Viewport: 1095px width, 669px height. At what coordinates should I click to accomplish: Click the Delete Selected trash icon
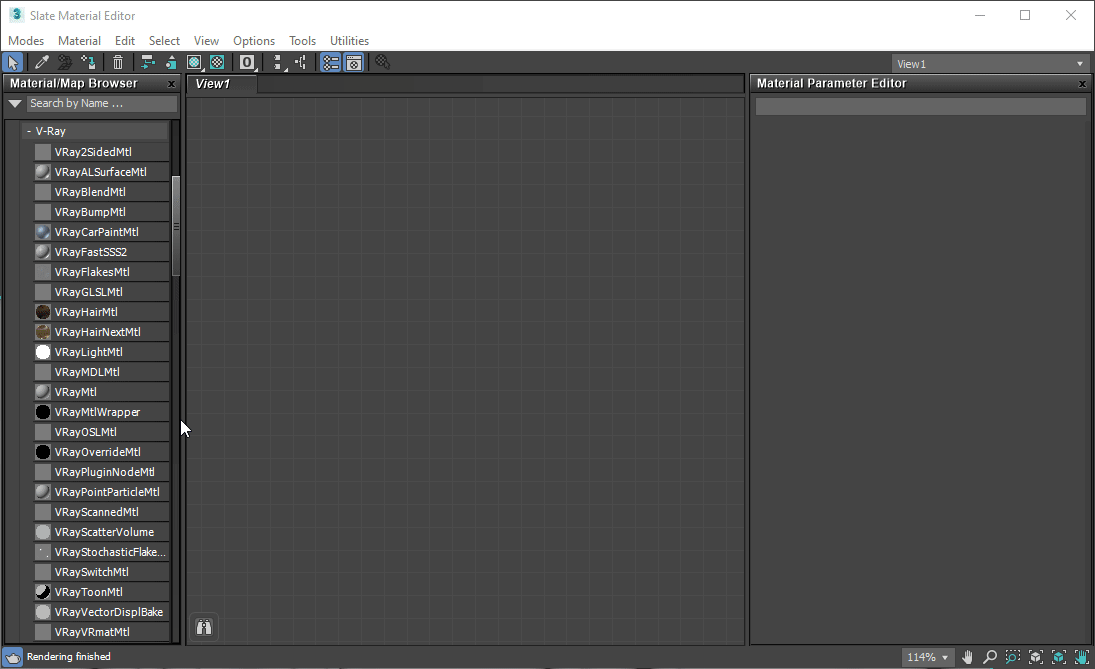119,63
